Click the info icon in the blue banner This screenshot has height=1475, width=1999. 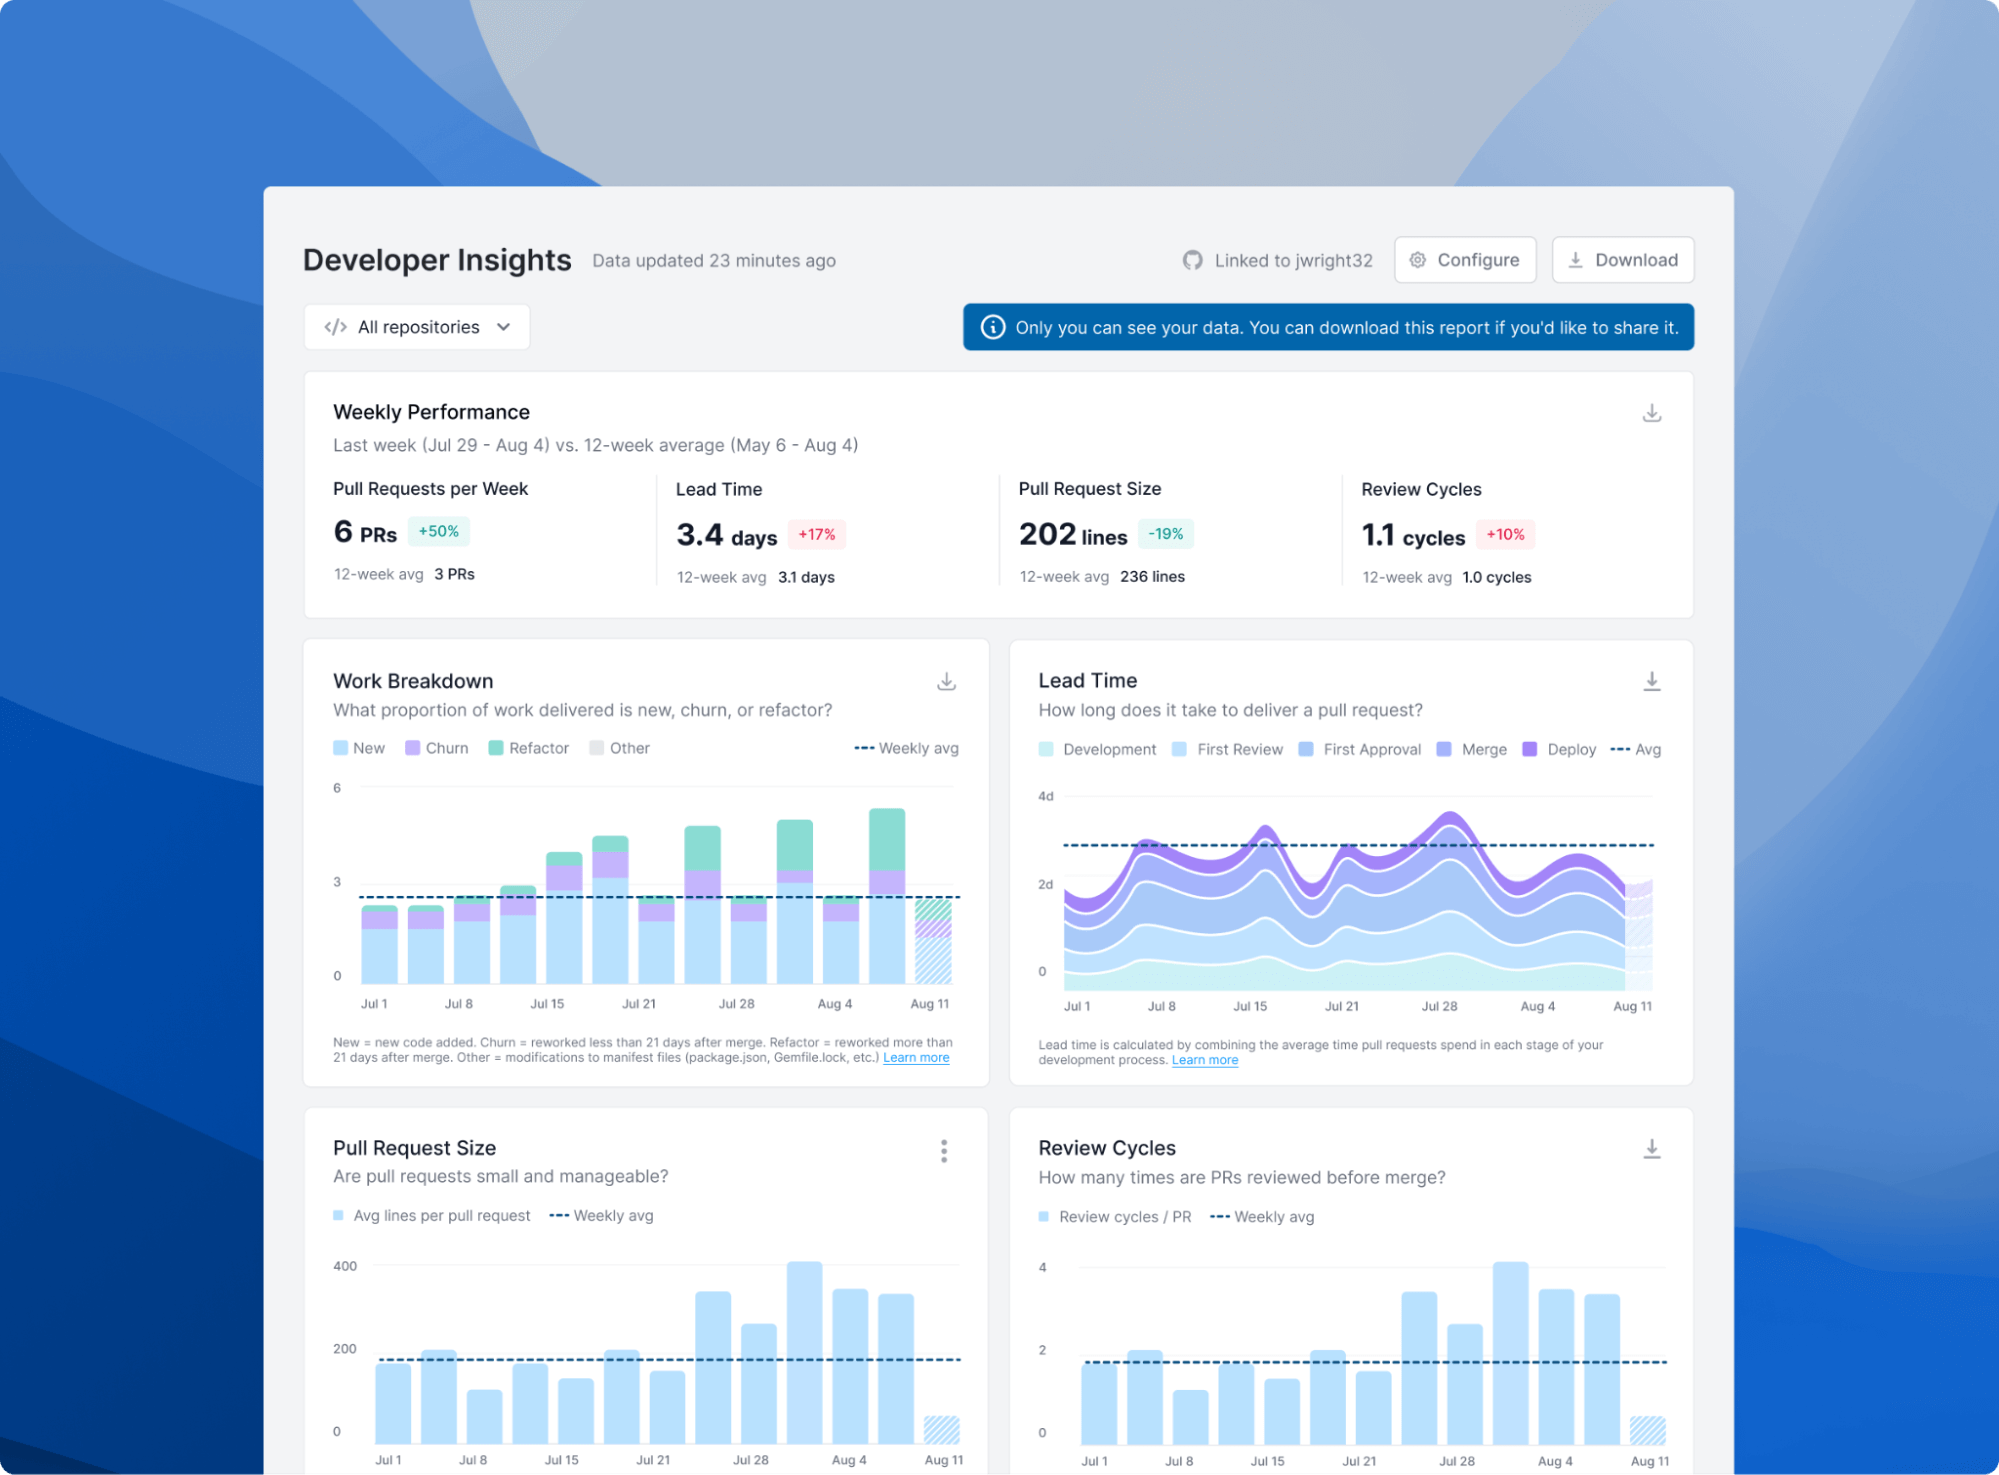(993, 326)
